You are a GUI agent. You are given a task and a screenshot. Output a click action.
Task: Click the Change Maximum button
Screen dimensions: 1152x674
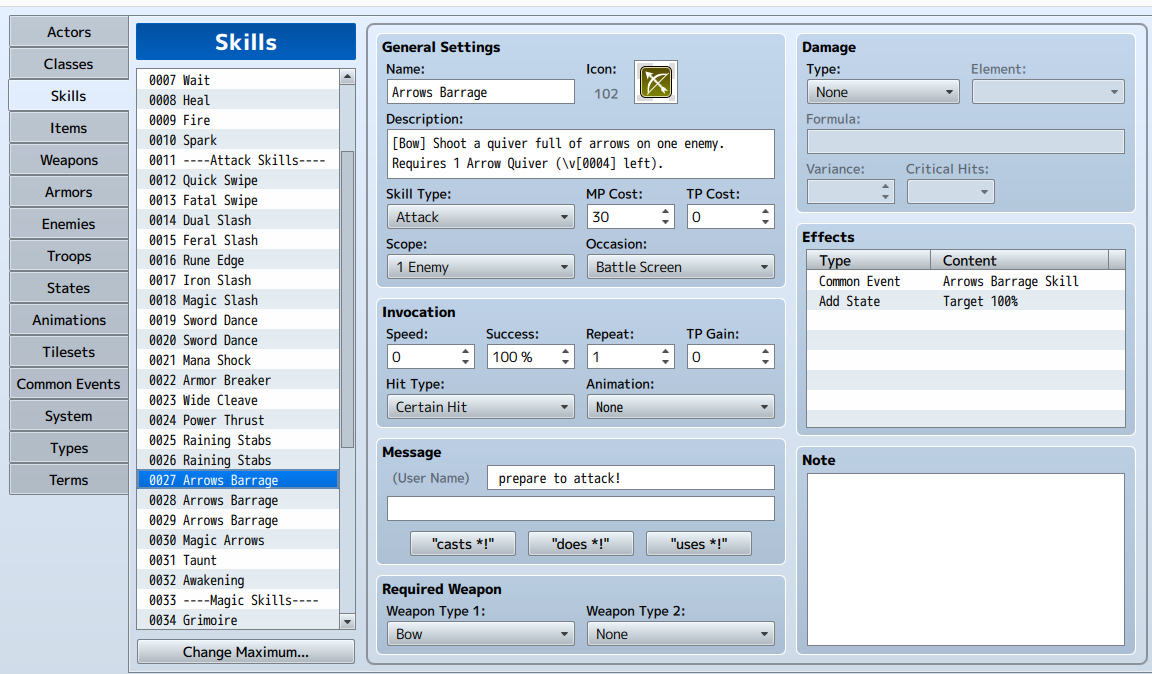(x=245, y=652)
